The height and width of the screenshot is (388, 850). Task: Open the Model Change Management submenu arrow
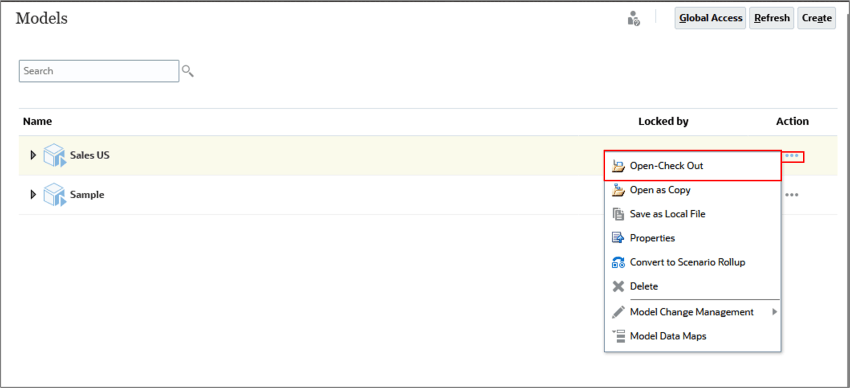click(x=775, y=312)
